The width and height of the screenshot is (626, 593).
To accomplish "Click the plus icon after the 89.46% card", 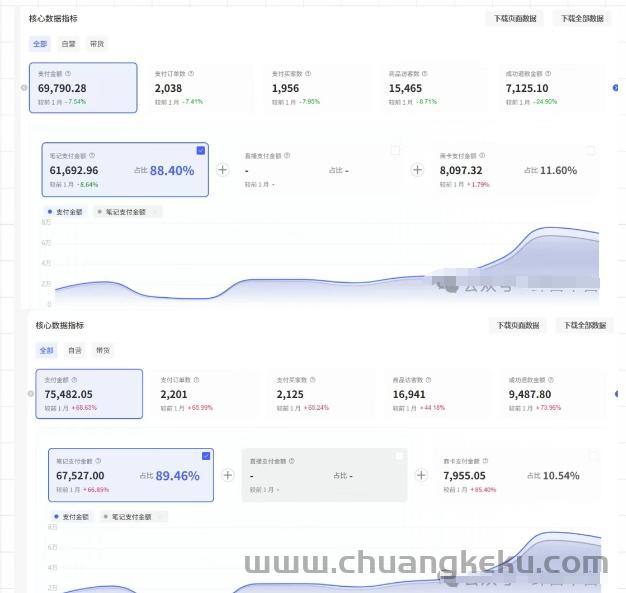I will 228,476.
